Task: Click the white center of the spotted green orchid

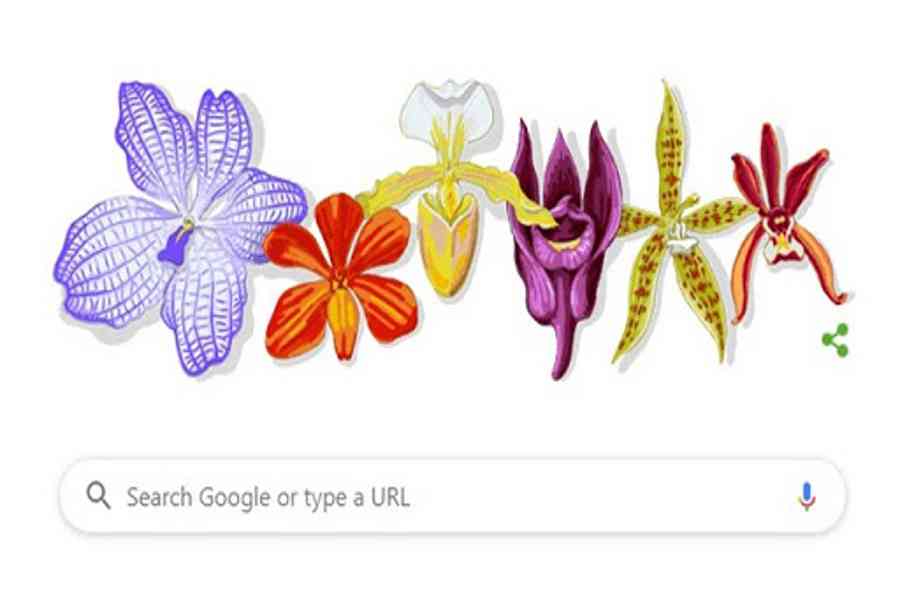Action: point(682,239)
